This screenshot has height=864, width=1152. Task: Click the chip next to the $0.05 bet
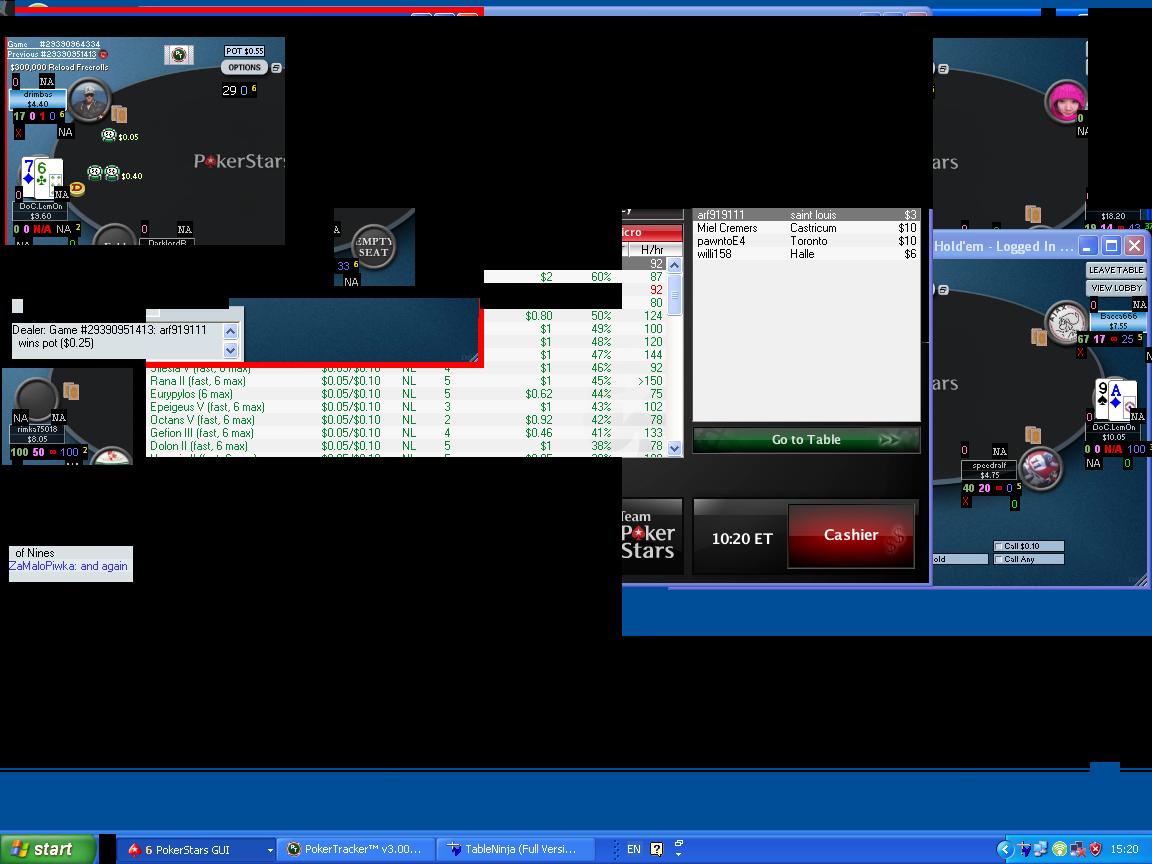[x=109, y=135]
